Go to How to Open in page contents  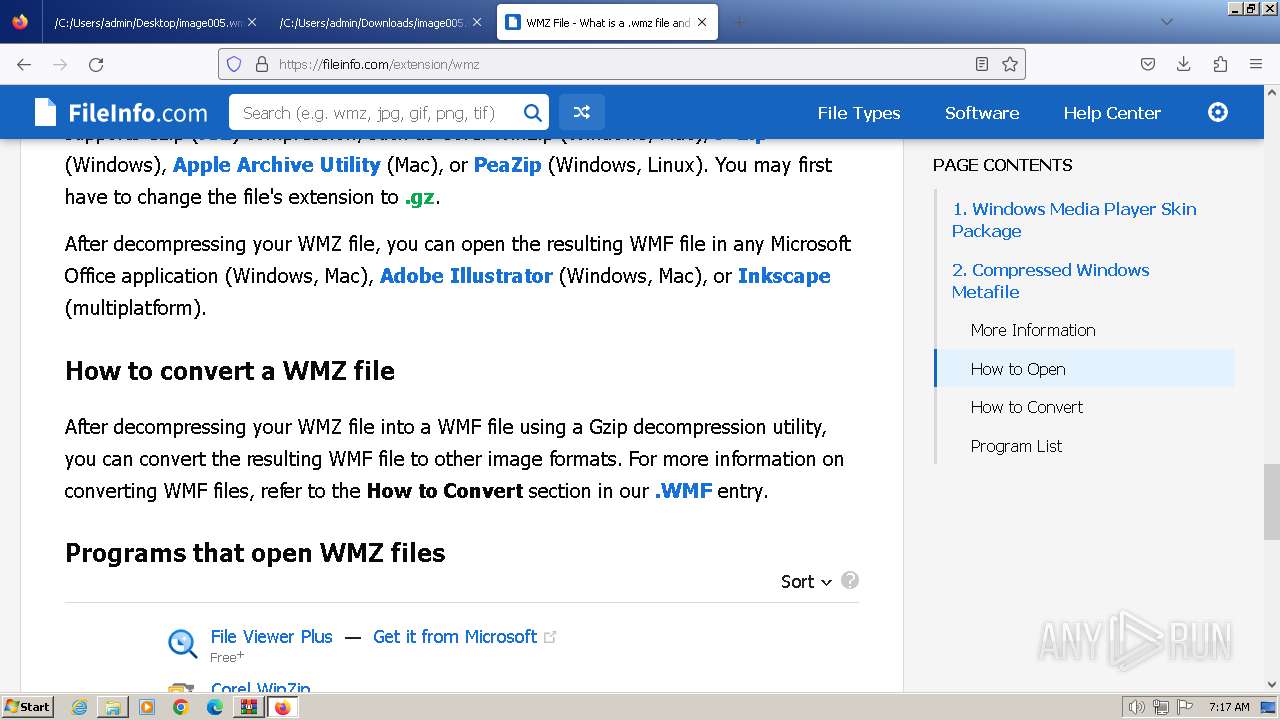[1018, 369]
